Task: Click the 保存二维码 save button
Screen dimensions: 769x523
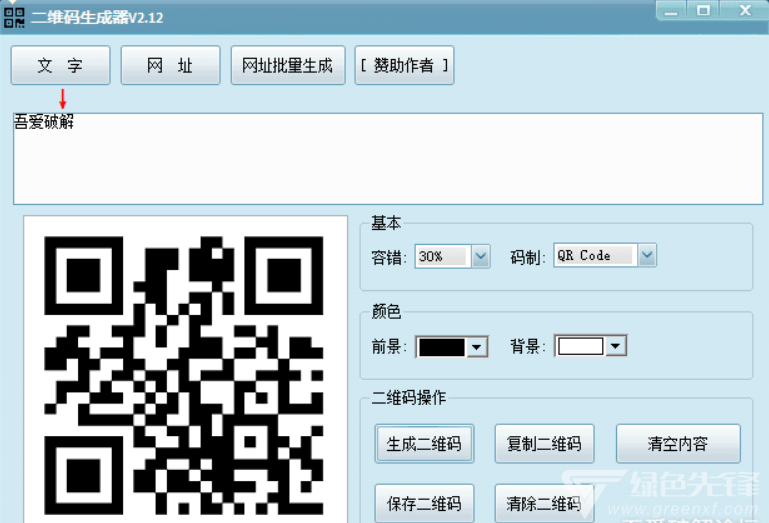Action: tap(424, 503)
